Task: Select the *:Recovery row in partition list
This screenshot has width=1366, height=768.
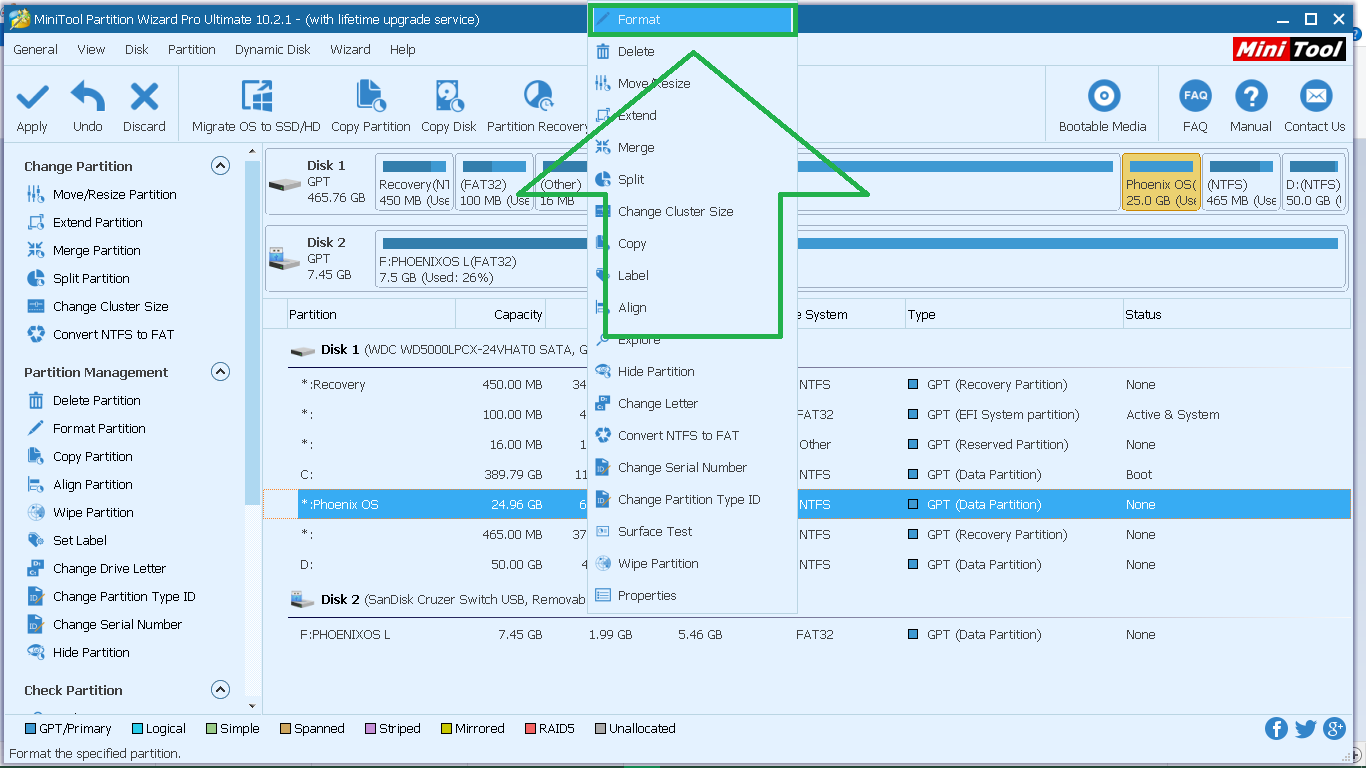Action: pos(806,385)
